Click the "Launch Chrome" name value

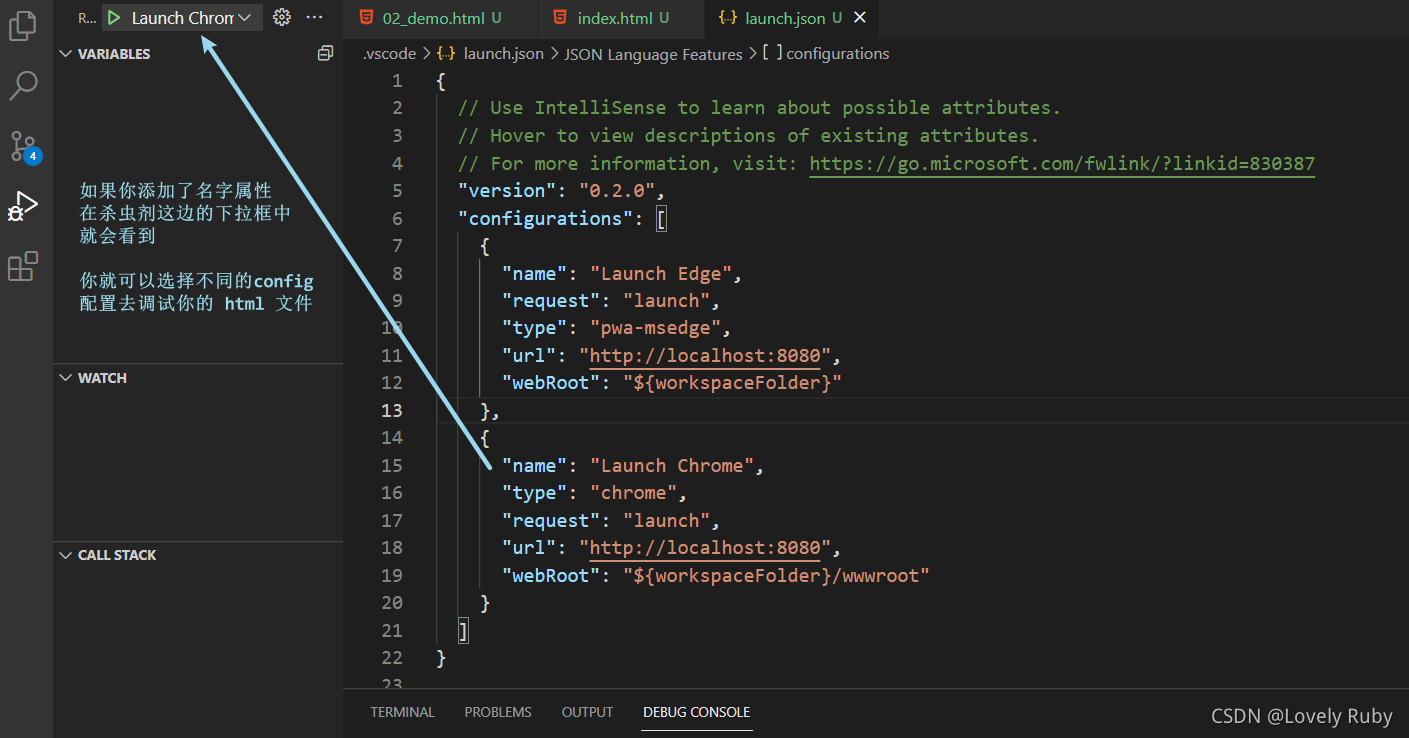(672, 465)
